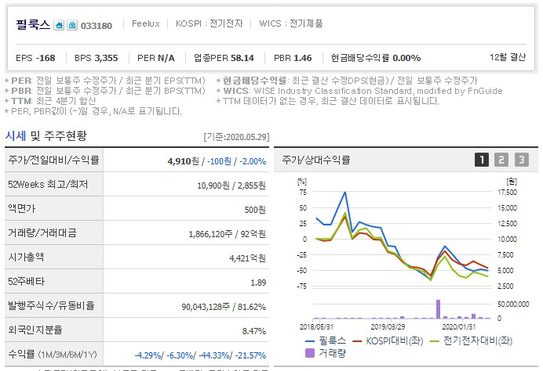Click the 1.89 beta value
The height and width of the screenshot is (371, 543).
coord(258,283)
